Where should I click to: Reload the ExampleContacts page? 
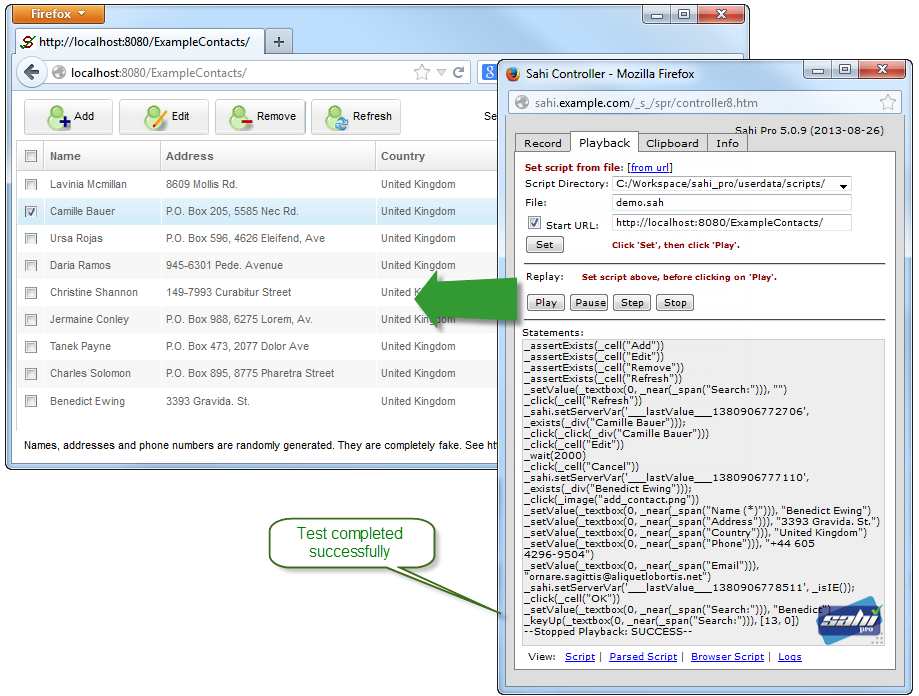click(458, 73)
